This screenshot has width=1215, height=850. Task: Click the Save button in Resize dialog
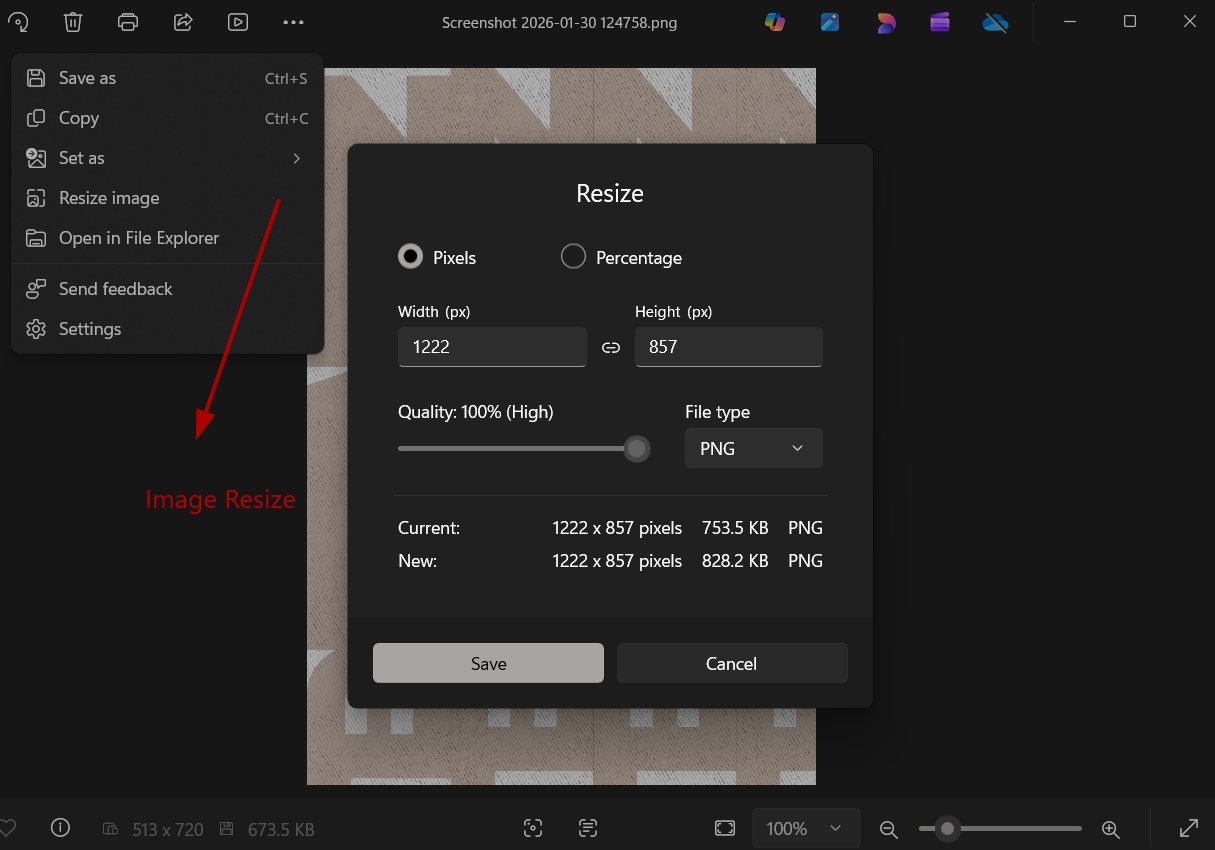click(488, 663)
